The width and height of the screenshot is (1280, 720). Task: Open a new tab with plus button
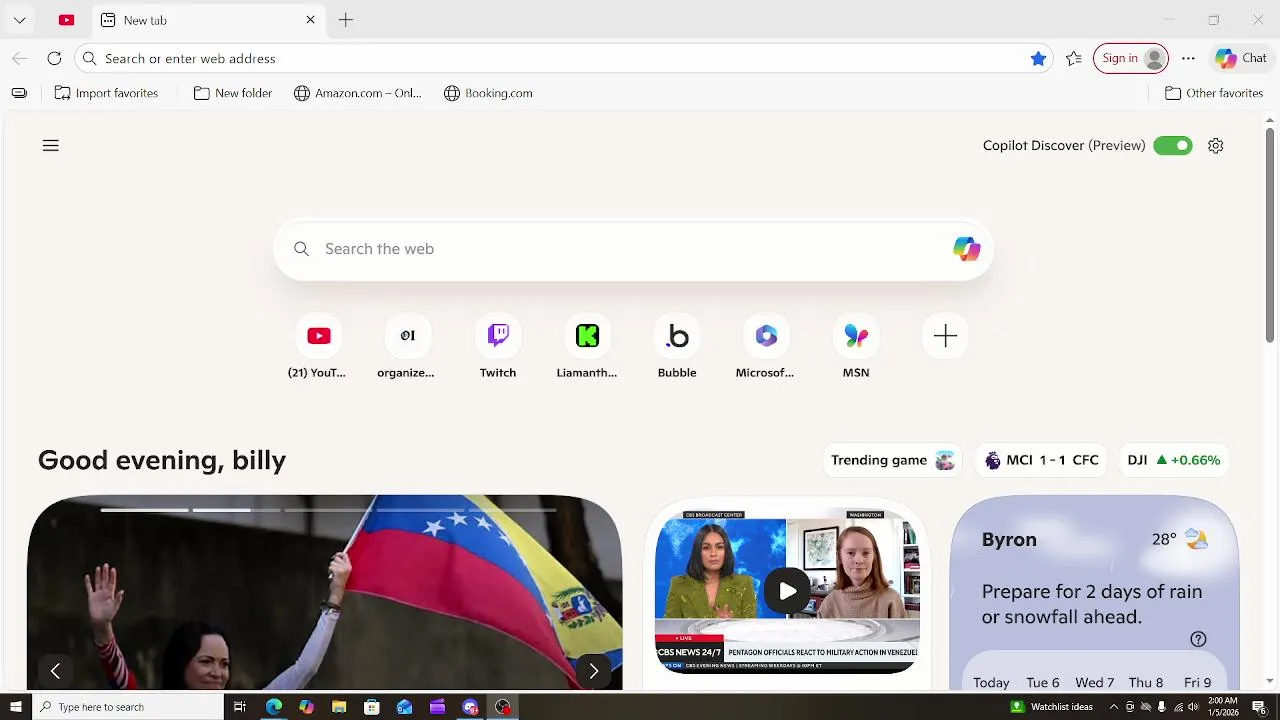(x=345, y=20)
